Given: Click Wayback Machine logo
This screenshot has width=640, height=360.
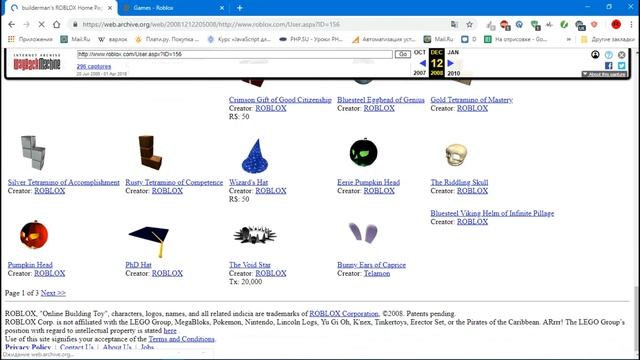Looking at the screenshot, I should coord(37,62).
